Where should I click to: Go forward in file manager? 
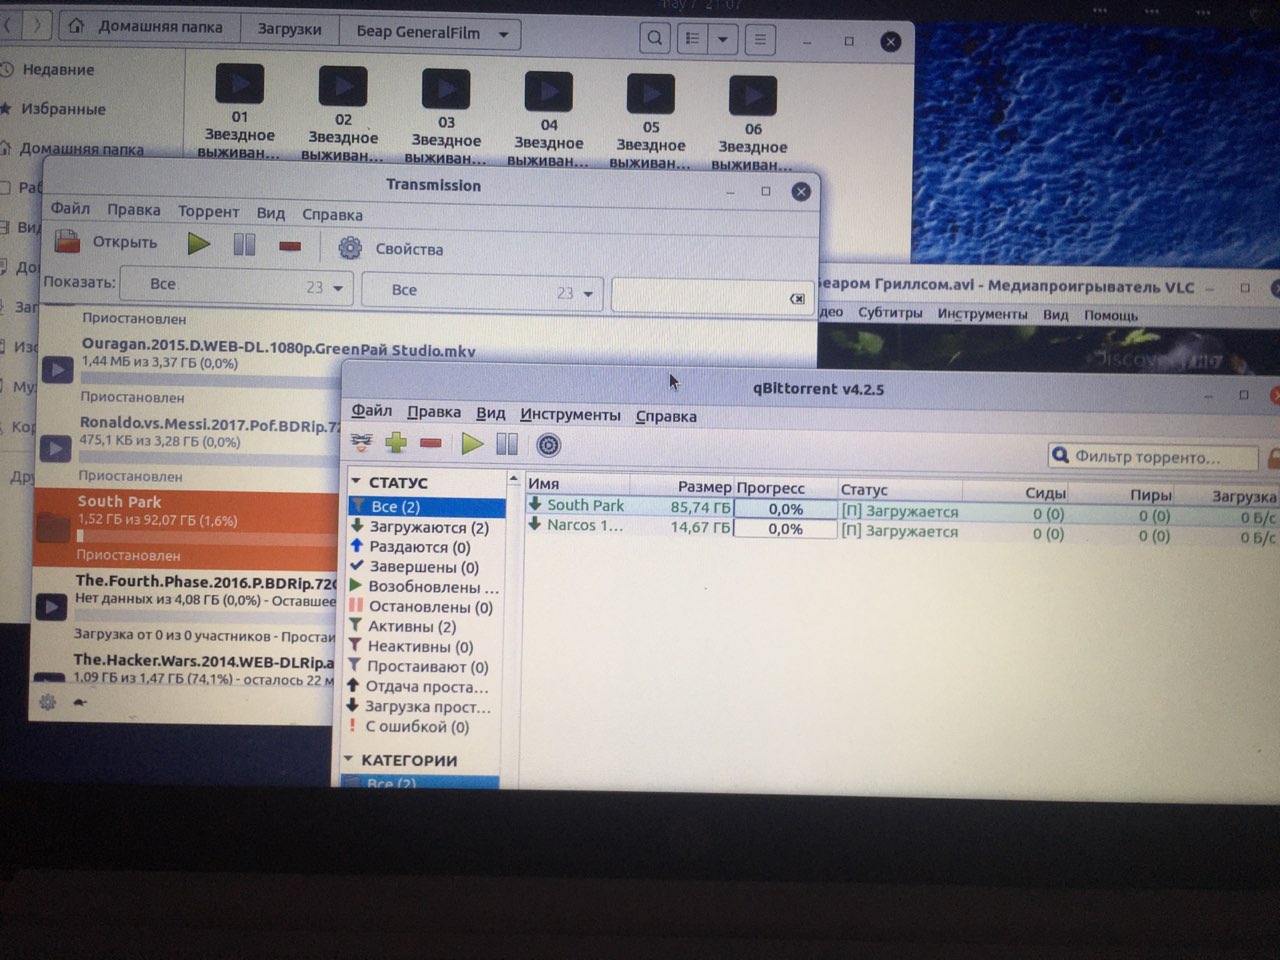[37, 24]
